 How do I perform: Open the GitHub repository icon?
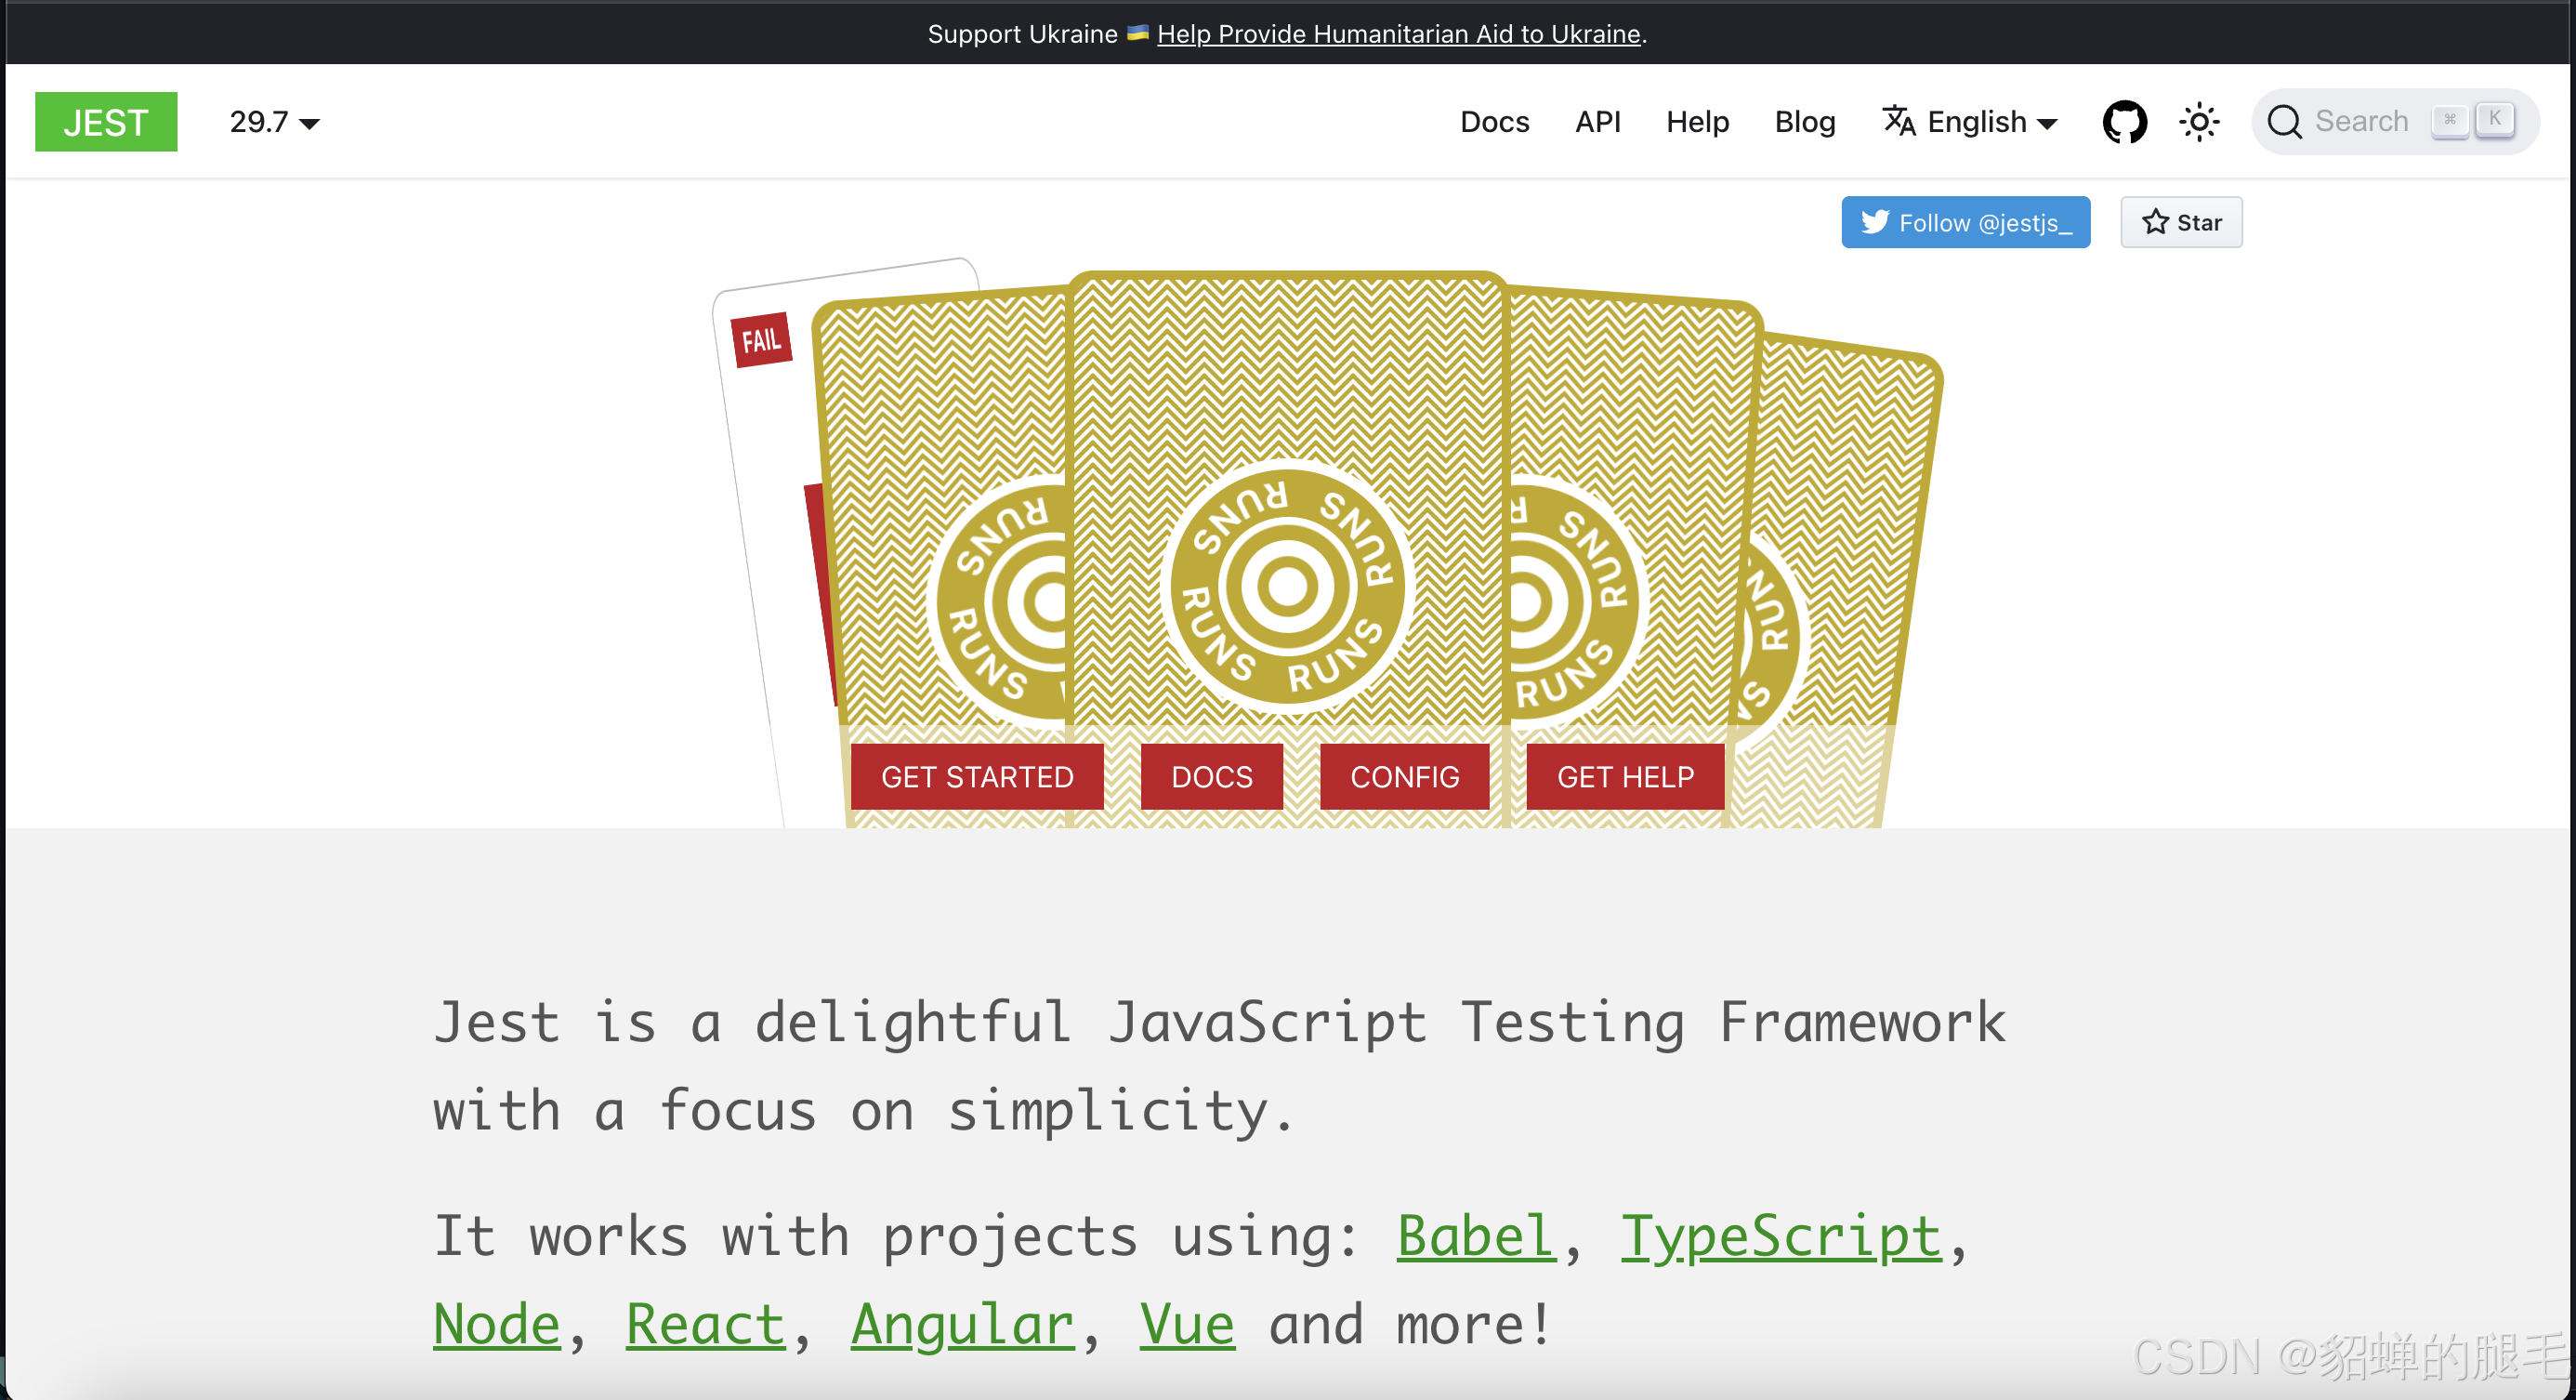[2124, 122]
